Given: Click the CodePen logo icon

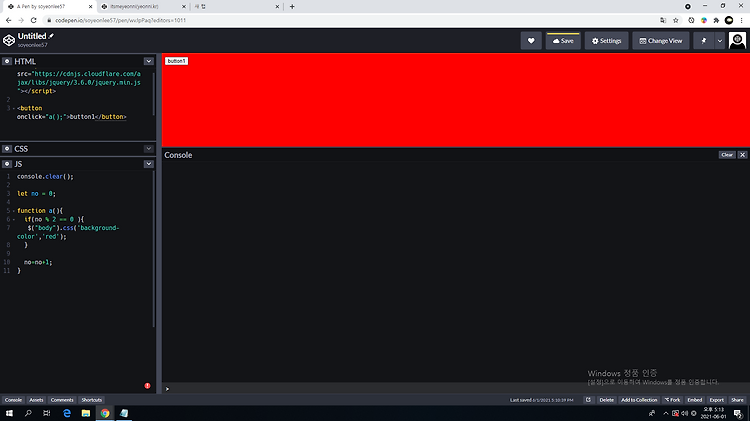Looking at the screenshot, I should 9,41.
